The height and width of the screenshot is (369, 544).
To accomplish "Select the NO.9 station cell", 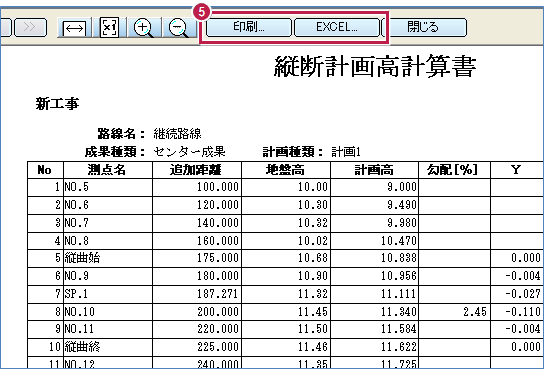I will (x=108, y=276).
